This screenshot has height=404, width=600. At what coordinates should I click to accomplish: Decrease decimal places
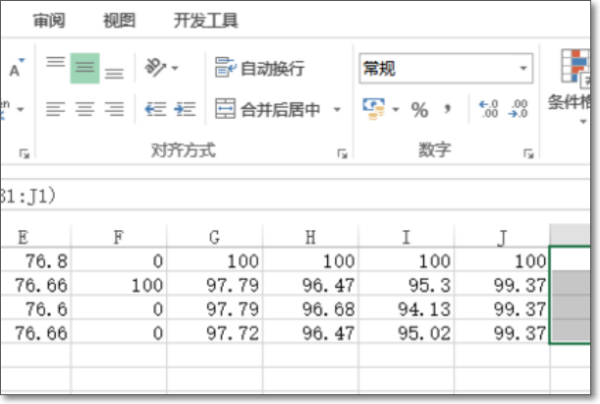[x=518, y=109]
